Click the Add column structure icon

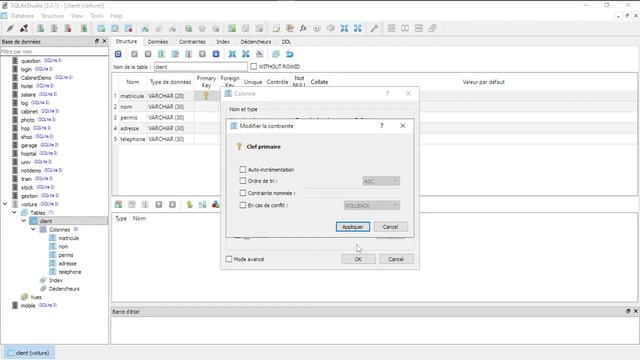point(162,54)
